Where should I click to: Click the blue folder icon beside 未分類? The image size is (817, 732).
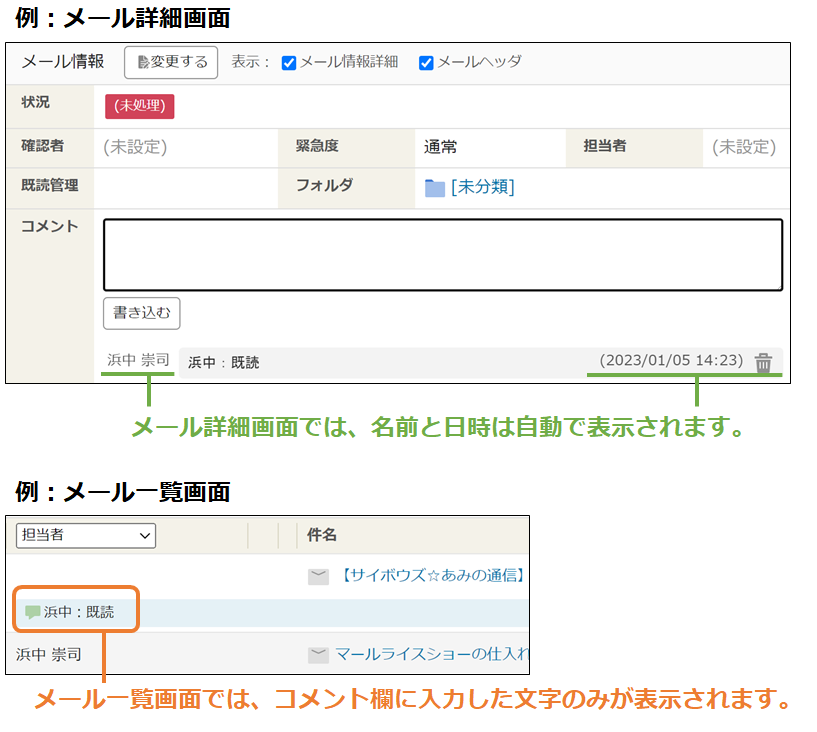(434, 188)
